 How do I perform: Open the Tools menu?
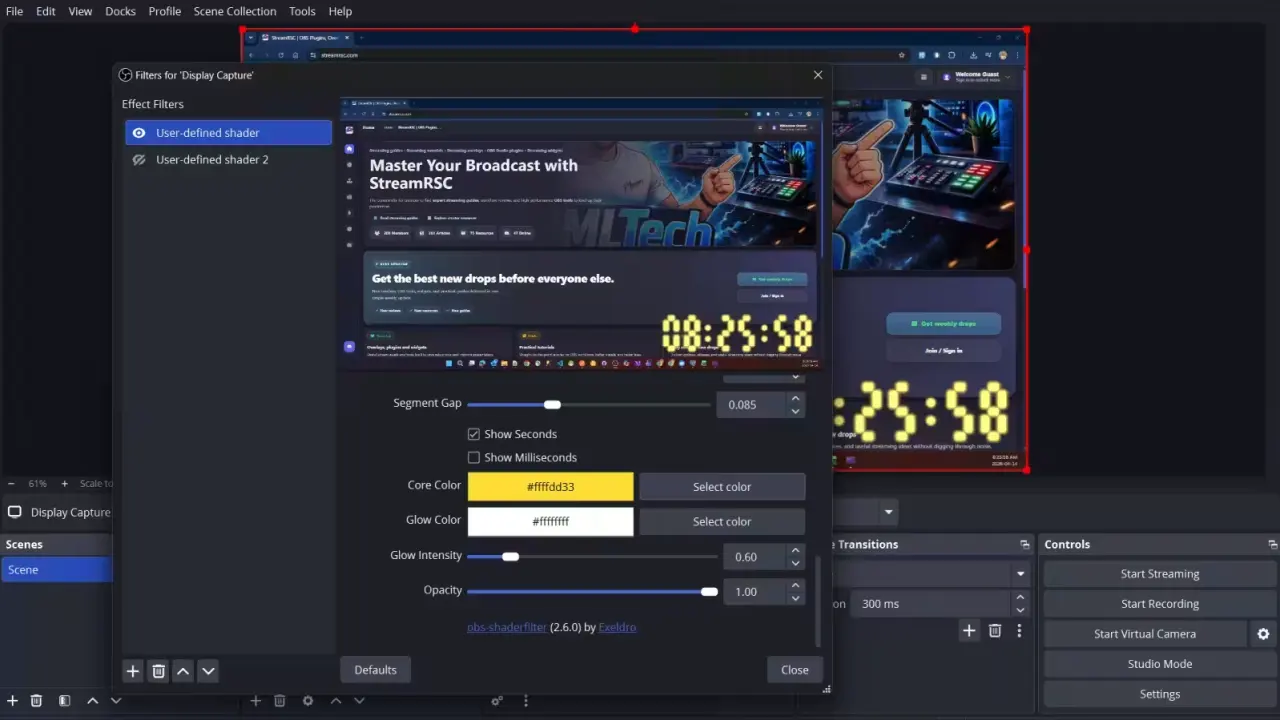click(302, 11)
